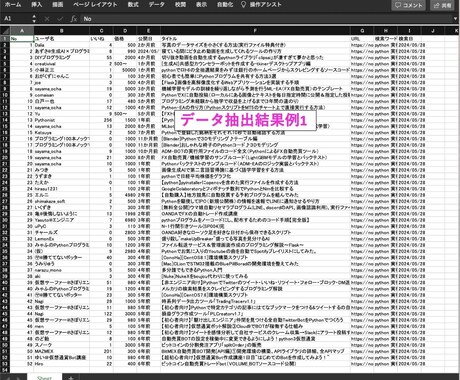This screenshot has width=460, height=380.
Task: Click the formula bar containing No
Action: (x=267, y=19)
